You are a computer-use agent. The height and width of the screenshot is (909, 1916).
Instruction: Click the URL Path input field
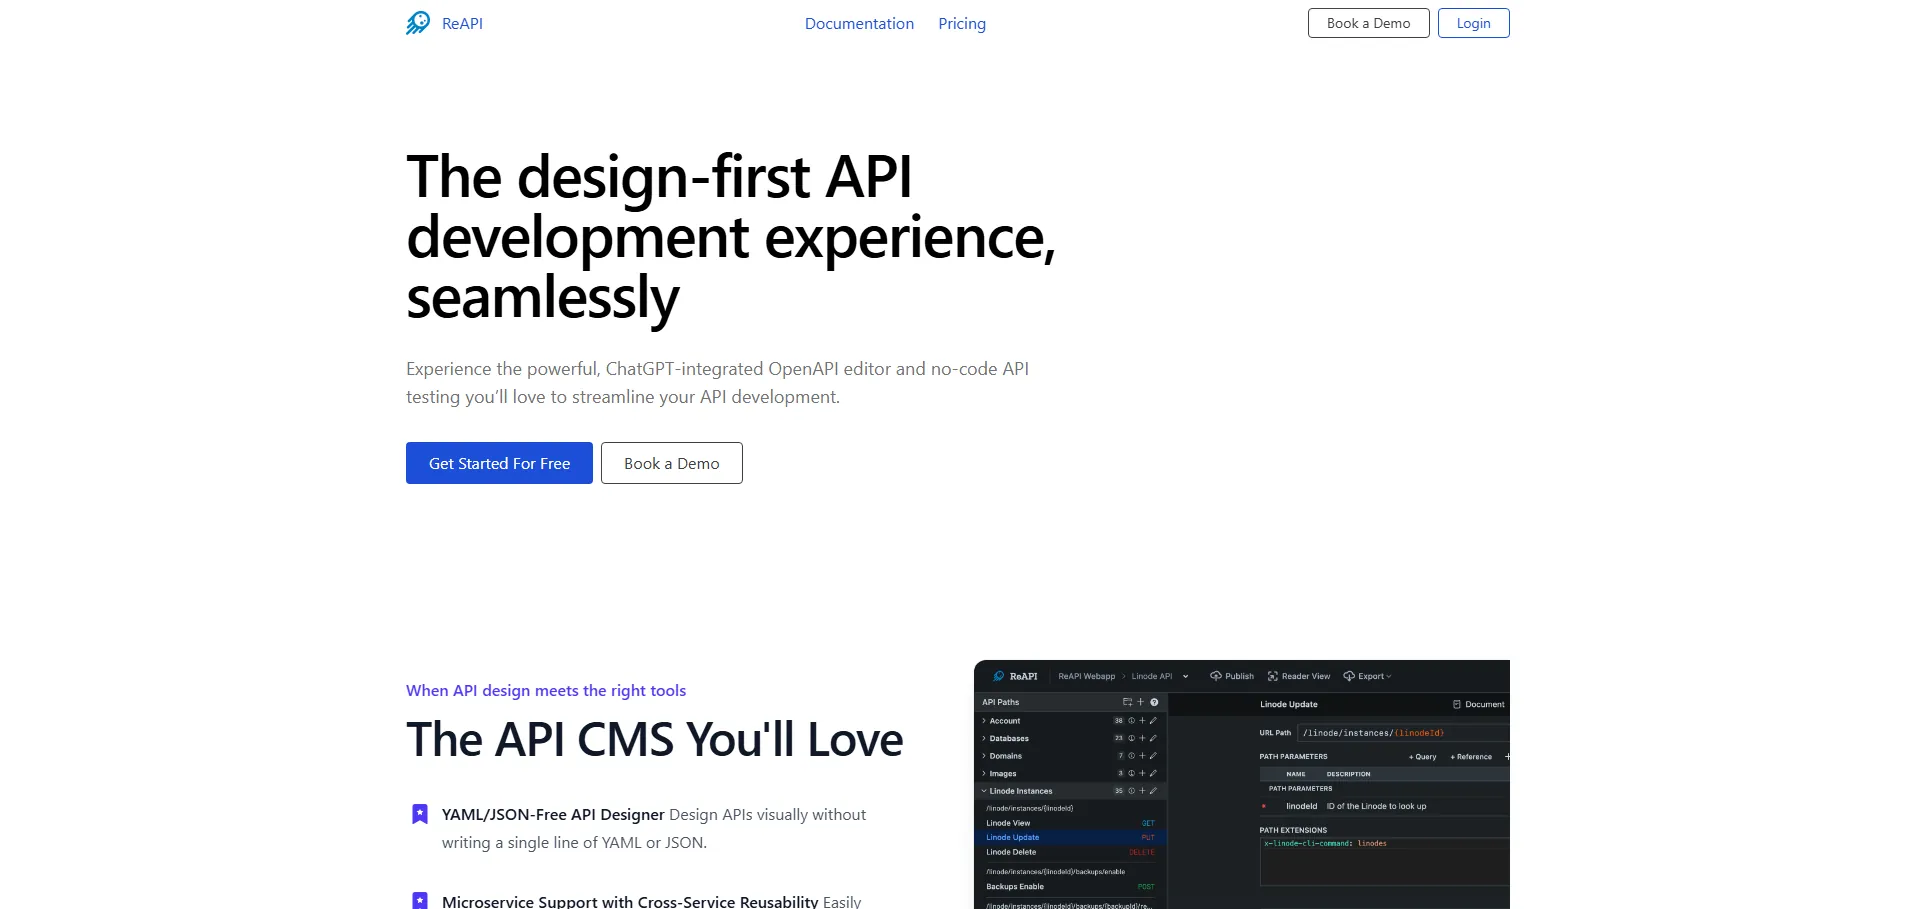1400,733
